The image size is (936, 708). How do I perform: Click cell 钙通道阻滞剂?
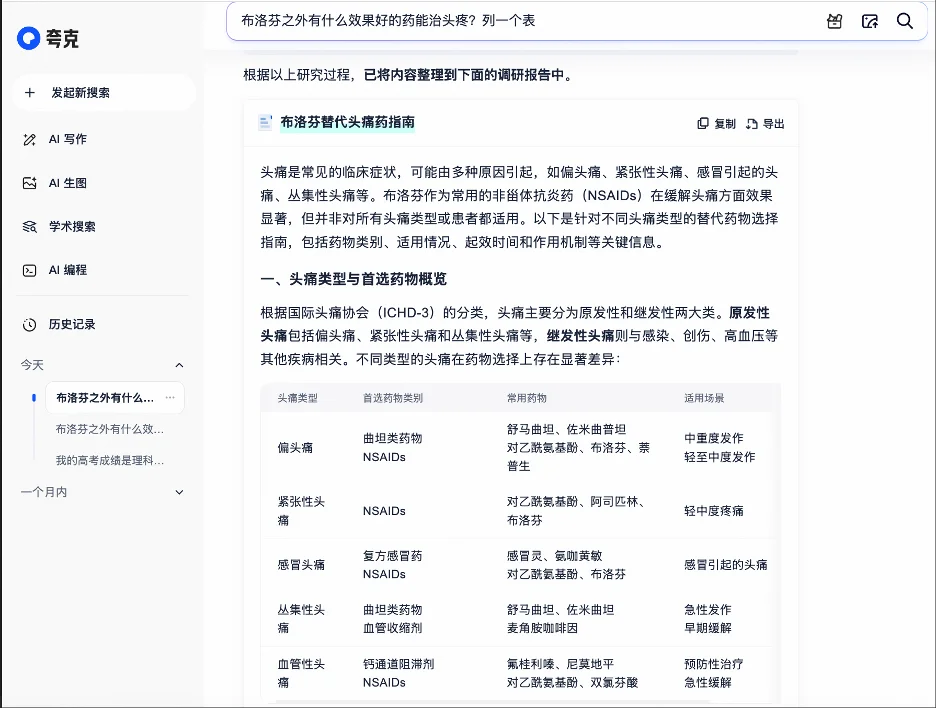pos(399,664)
